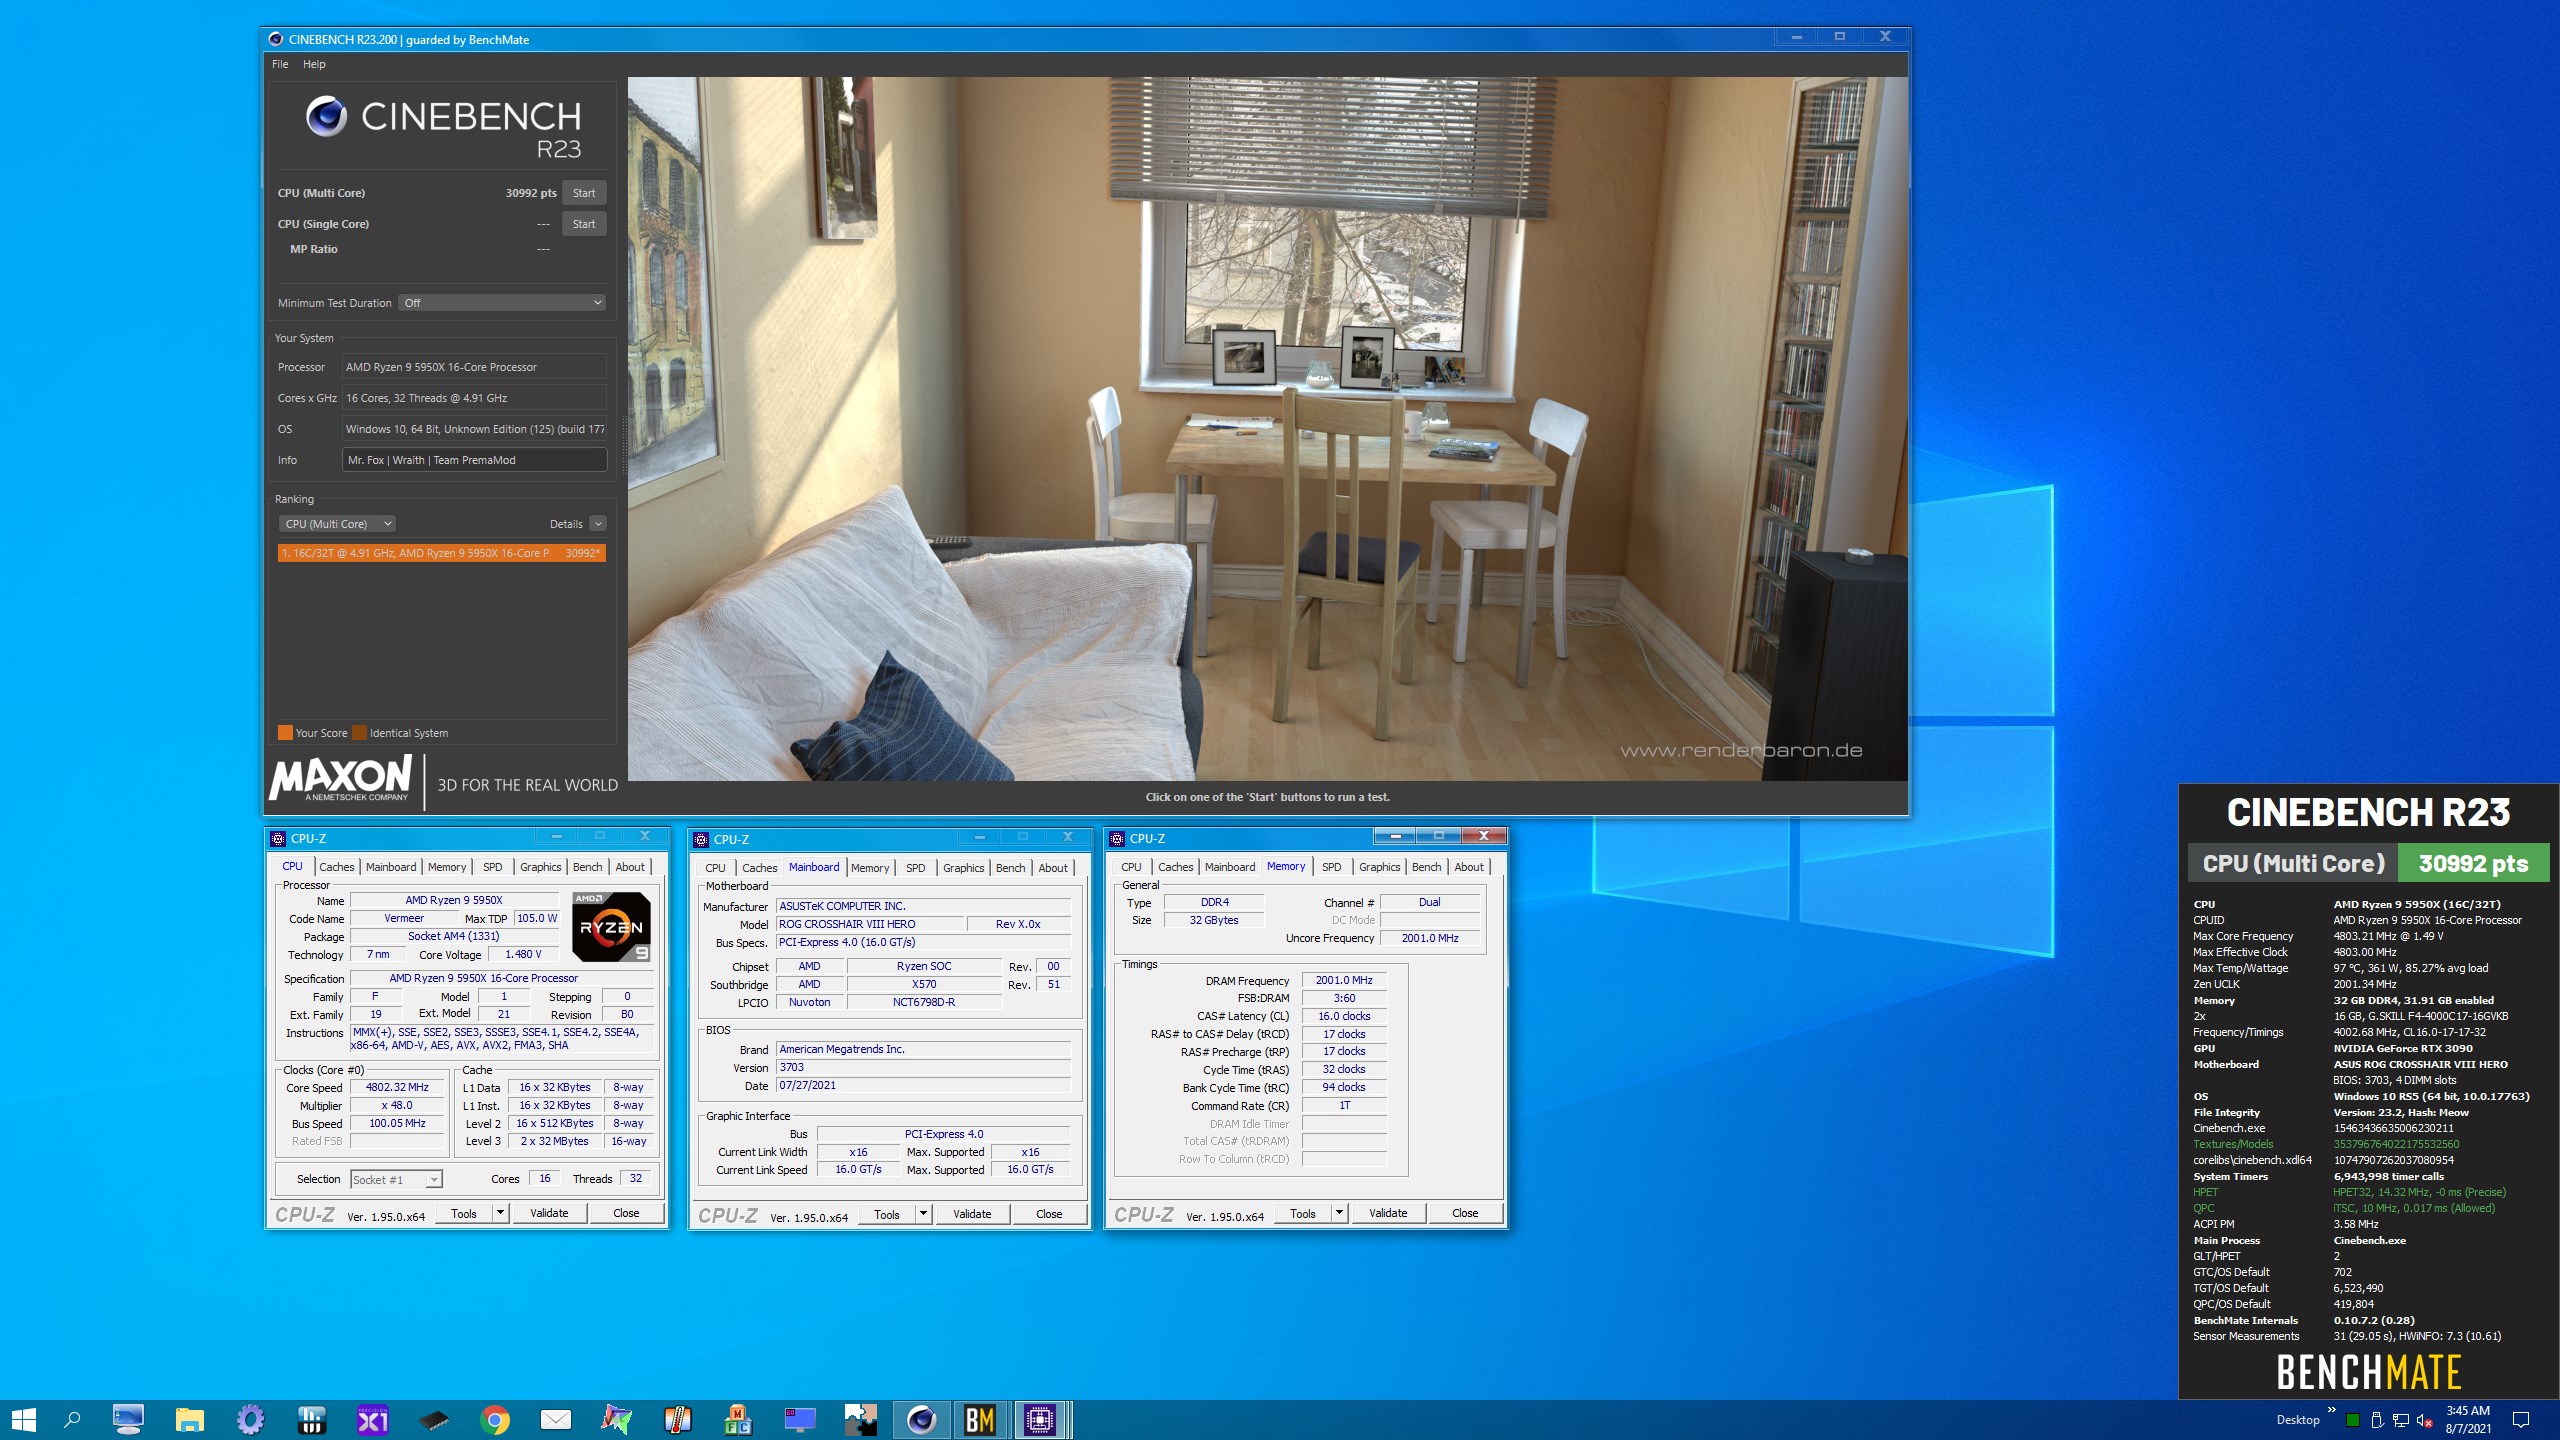Screen dimensions: 2560x1440
Task: Open EVGA Precision X1 taskbar icon
Action: [372, 1419]
